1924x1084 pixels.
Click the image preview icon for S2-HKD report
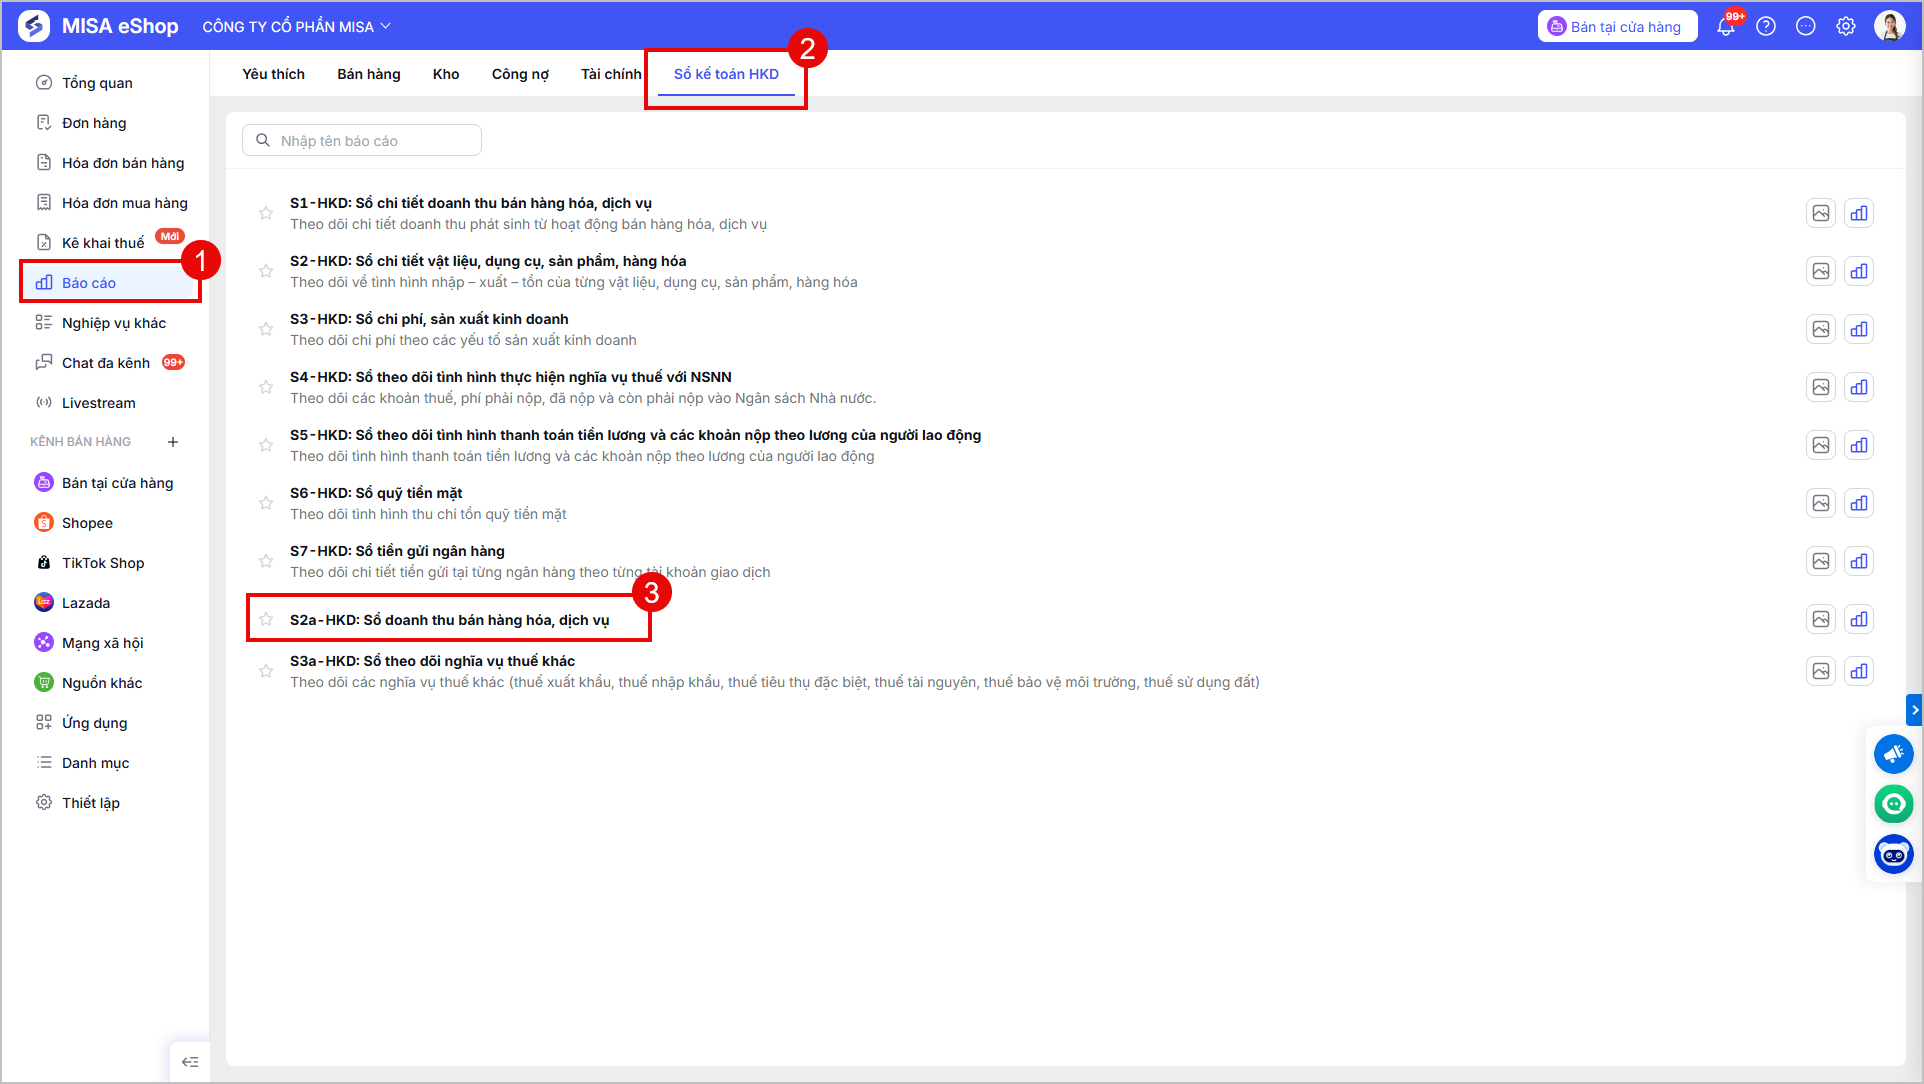[x=1821, y=271]
